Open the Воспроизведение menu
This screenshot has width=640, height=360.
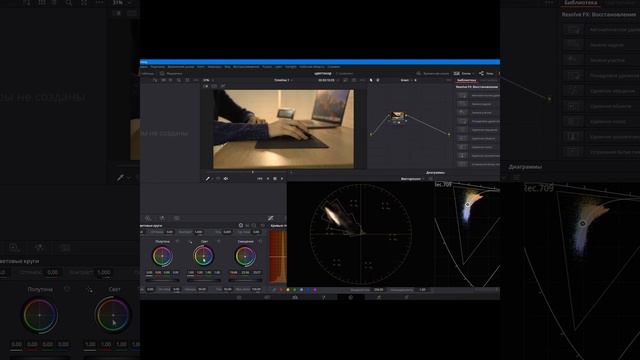(x=246, y=67)
